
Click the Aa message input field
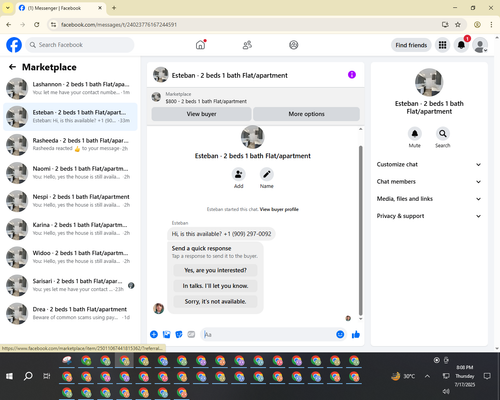click(268, 334)
